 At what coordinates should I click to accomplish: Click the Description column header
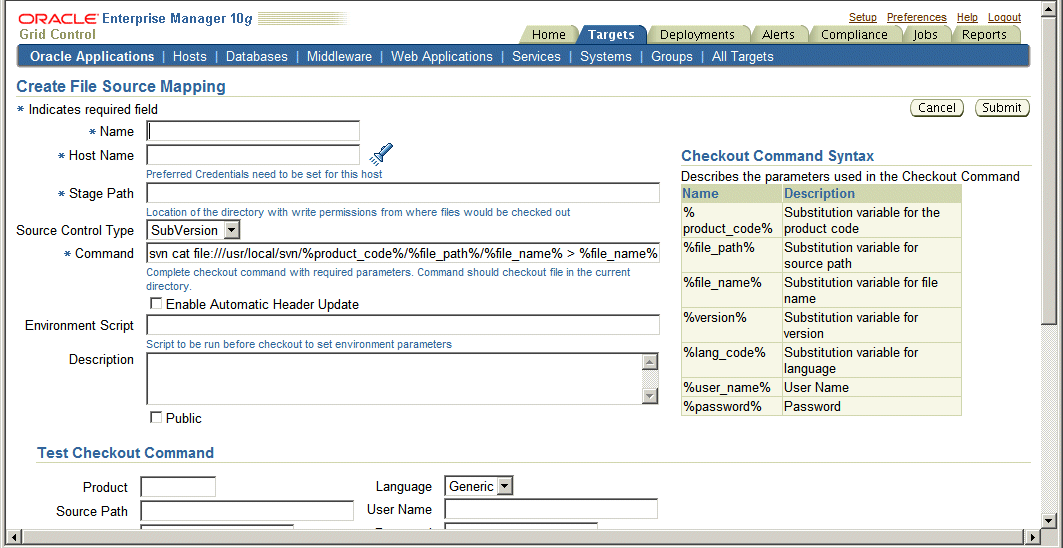point(872,193)
